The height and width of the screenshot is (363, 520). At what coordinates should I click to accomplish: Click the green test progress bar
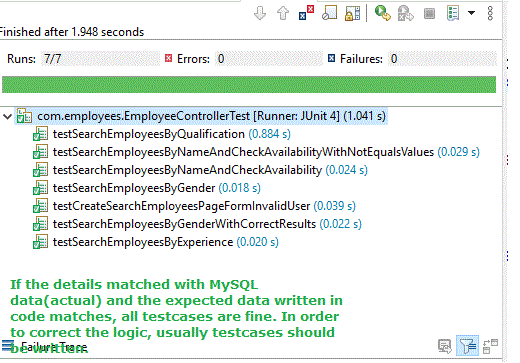(x=249, y=85)
